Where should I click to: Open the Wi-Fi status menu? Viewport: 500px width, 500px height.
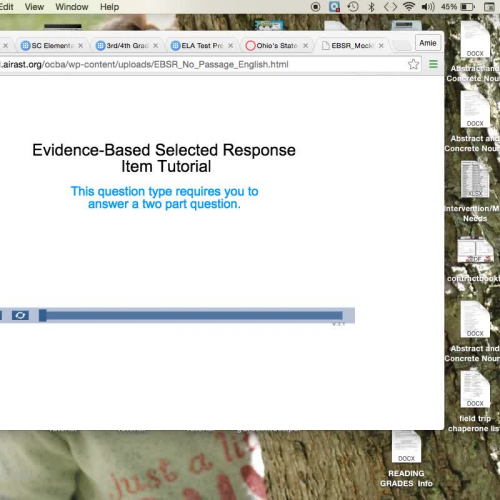pyautogui.click(x=409, y=7)
